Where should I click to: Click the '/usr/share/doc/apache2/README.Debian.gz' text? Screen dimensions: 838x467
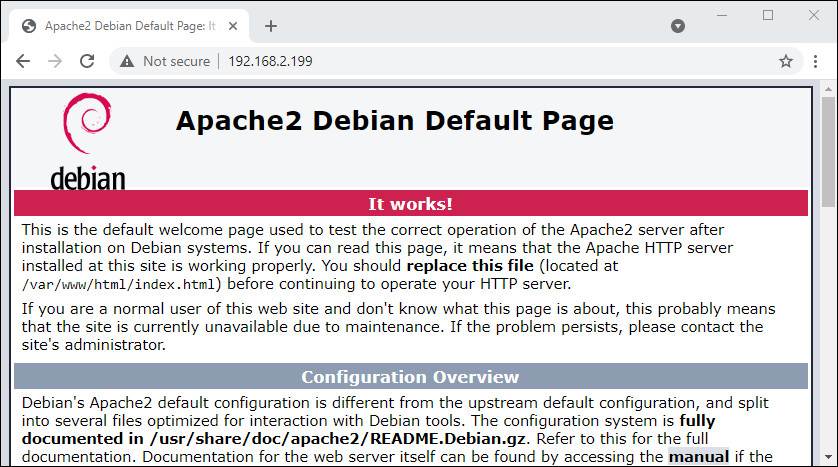338,439
